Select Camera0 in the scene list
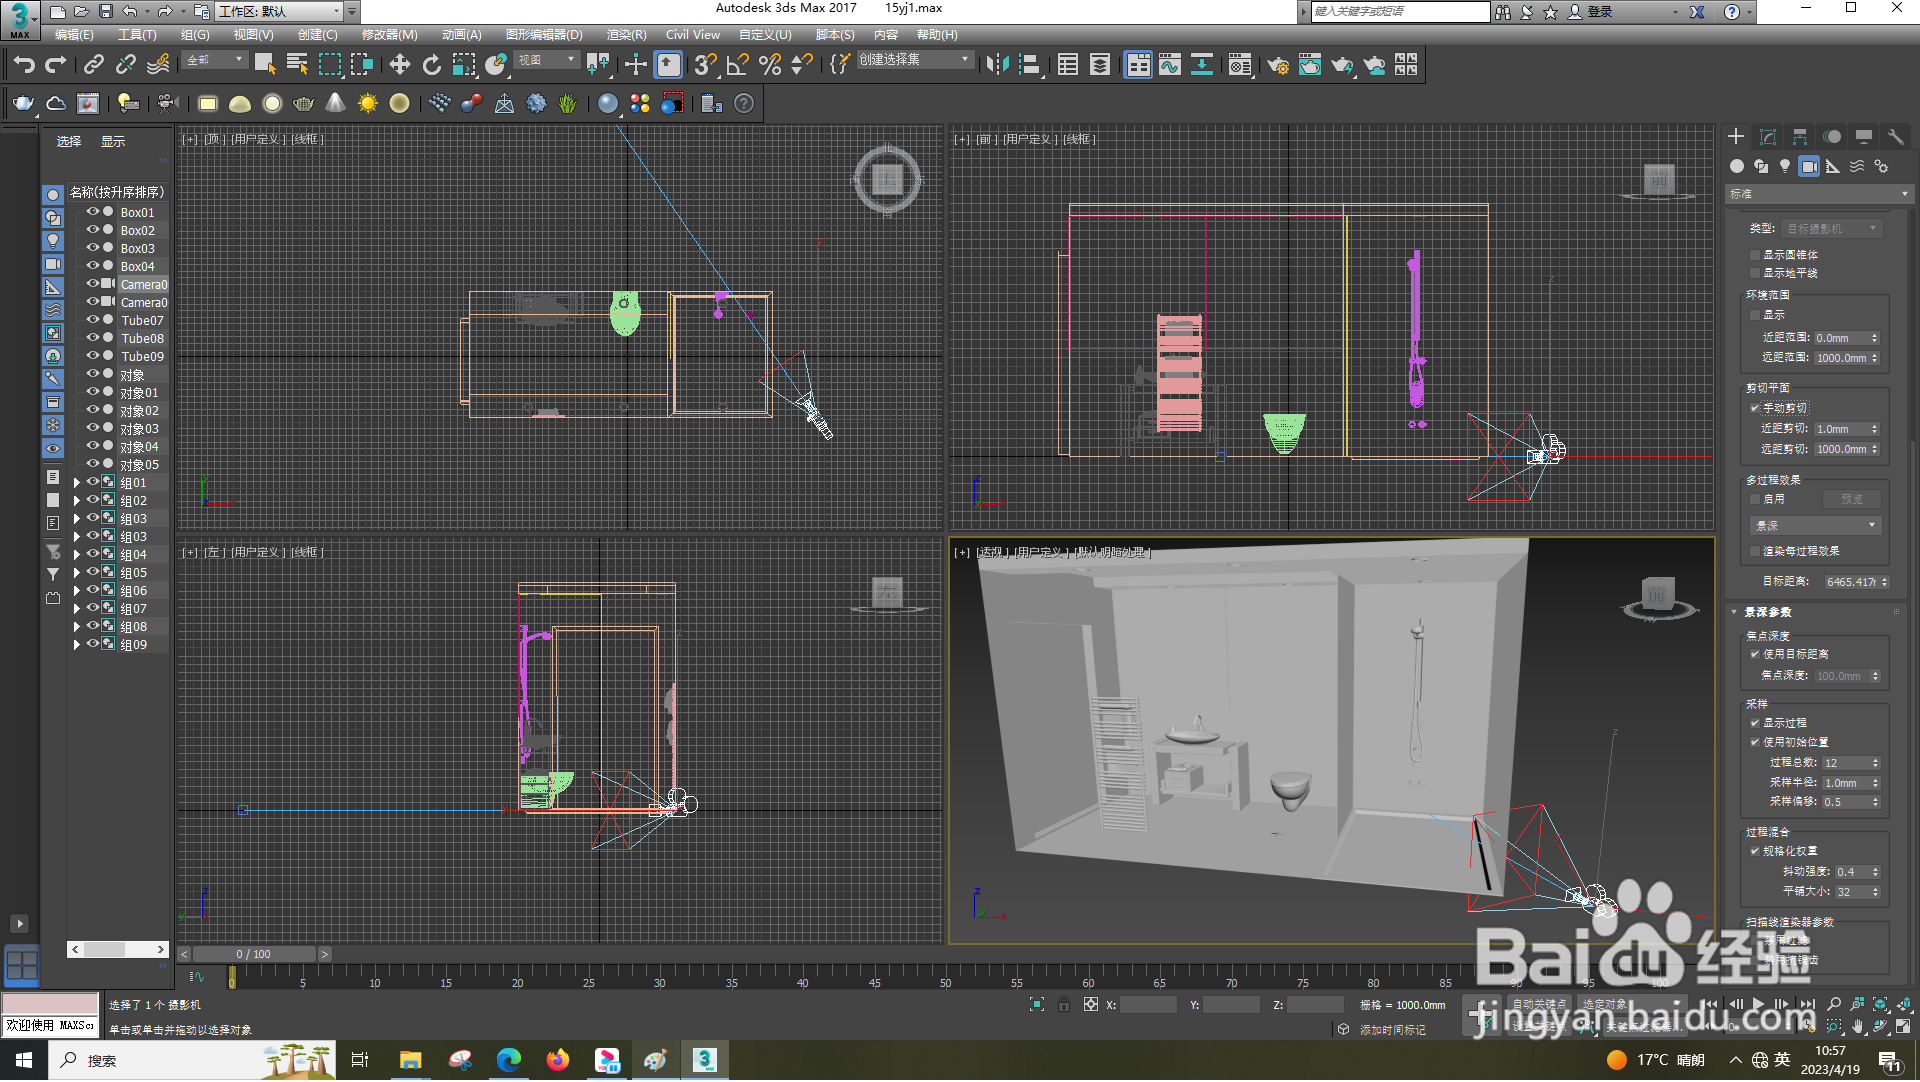This screenshot has width=1920, height=1082. coord(144,285)
